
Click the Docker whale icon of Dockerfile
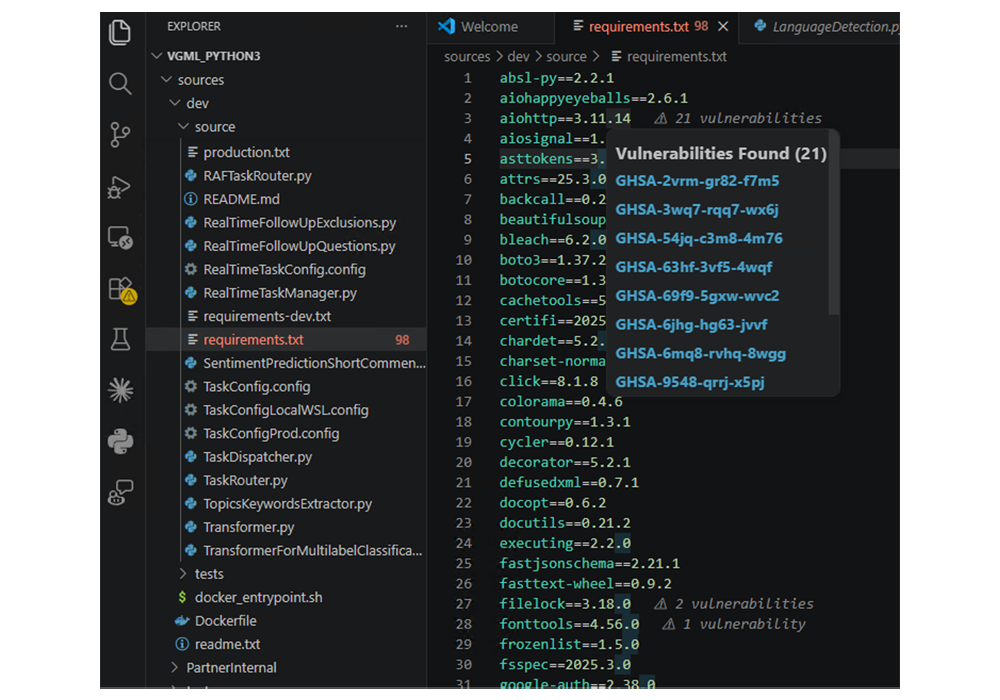click(x=182, y=620)
